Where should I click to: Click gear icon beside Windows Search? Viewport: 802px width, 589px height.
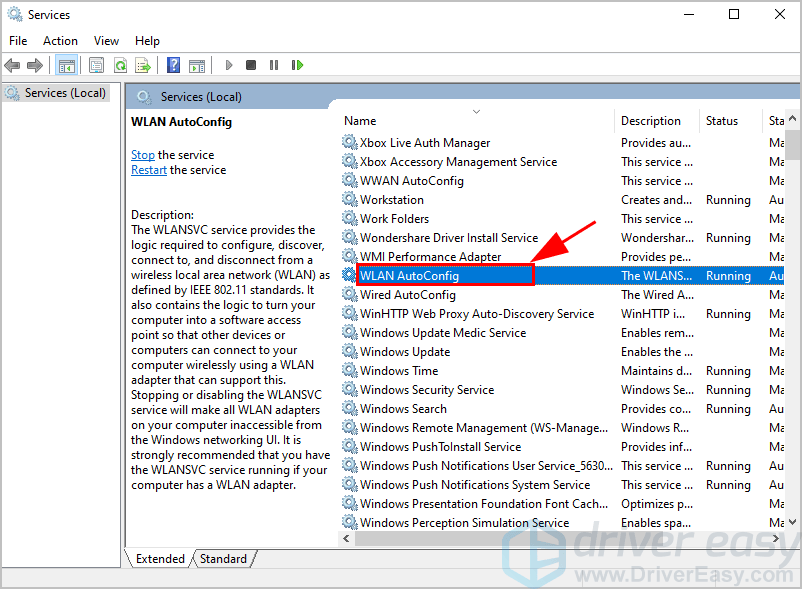tap(350, 409)
